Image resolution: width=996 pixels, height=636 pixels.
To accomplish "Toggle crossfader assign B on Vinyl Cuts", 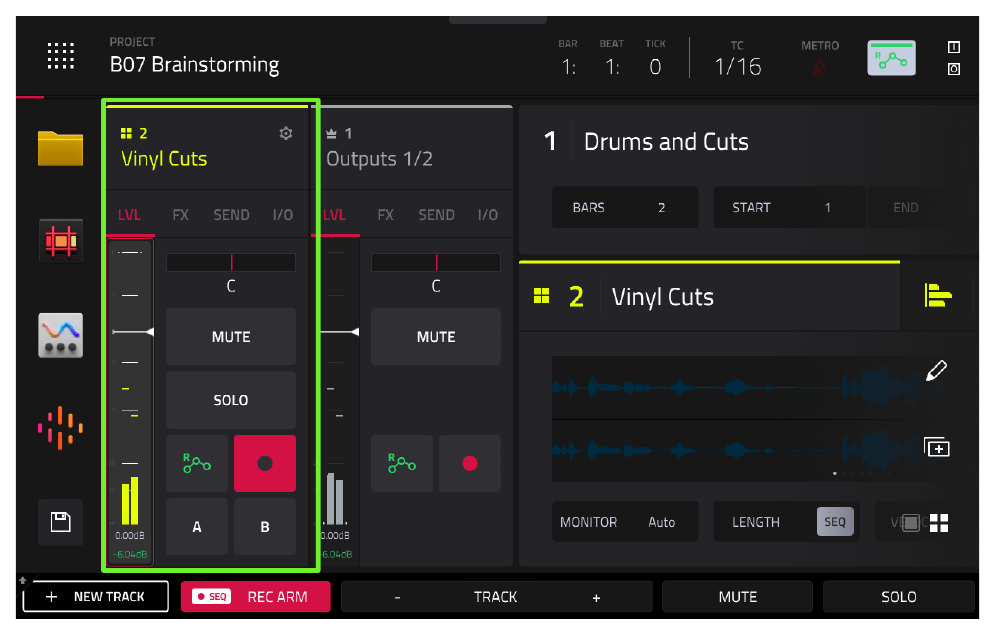I will pyautogui.click(x=265, y=527).
